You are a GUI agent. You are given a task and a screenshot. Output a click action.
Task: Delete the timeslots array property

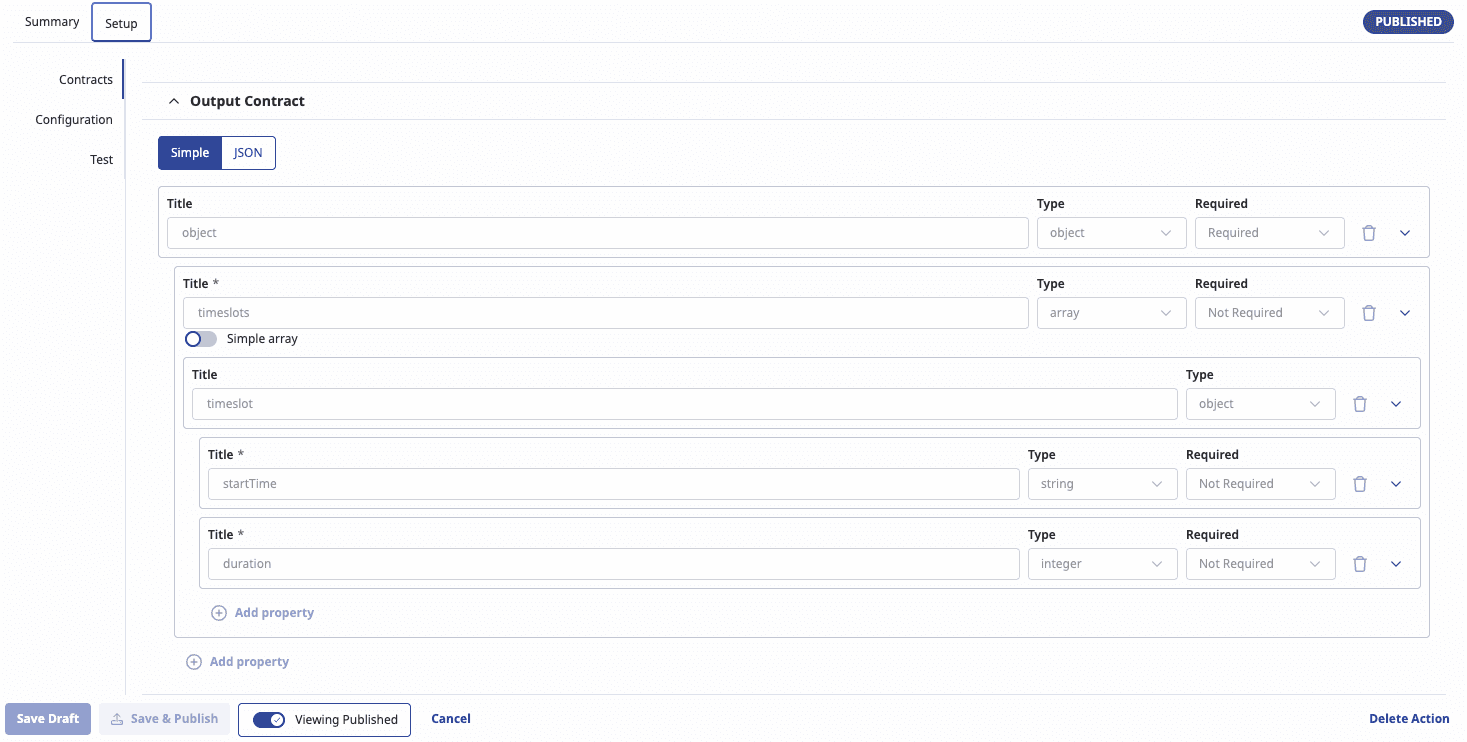point(1369,312)
